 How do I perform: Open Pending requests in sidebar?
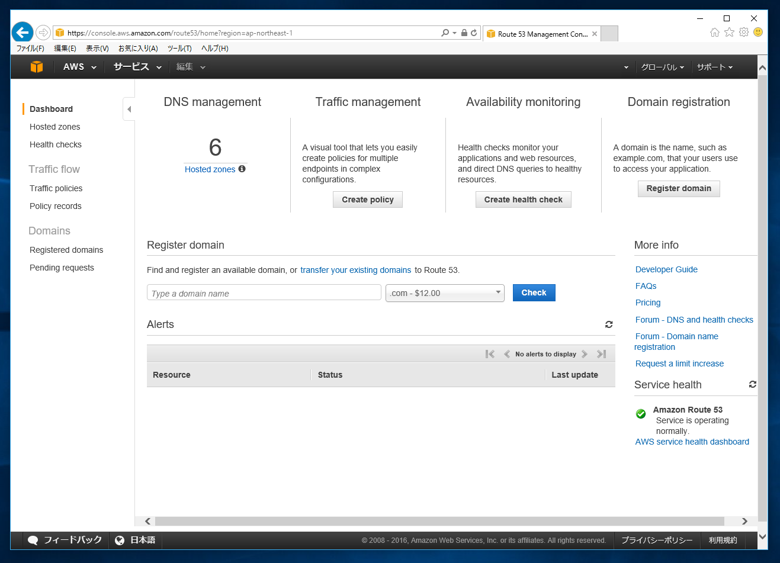pyautogui.click(x=62, y=268)
